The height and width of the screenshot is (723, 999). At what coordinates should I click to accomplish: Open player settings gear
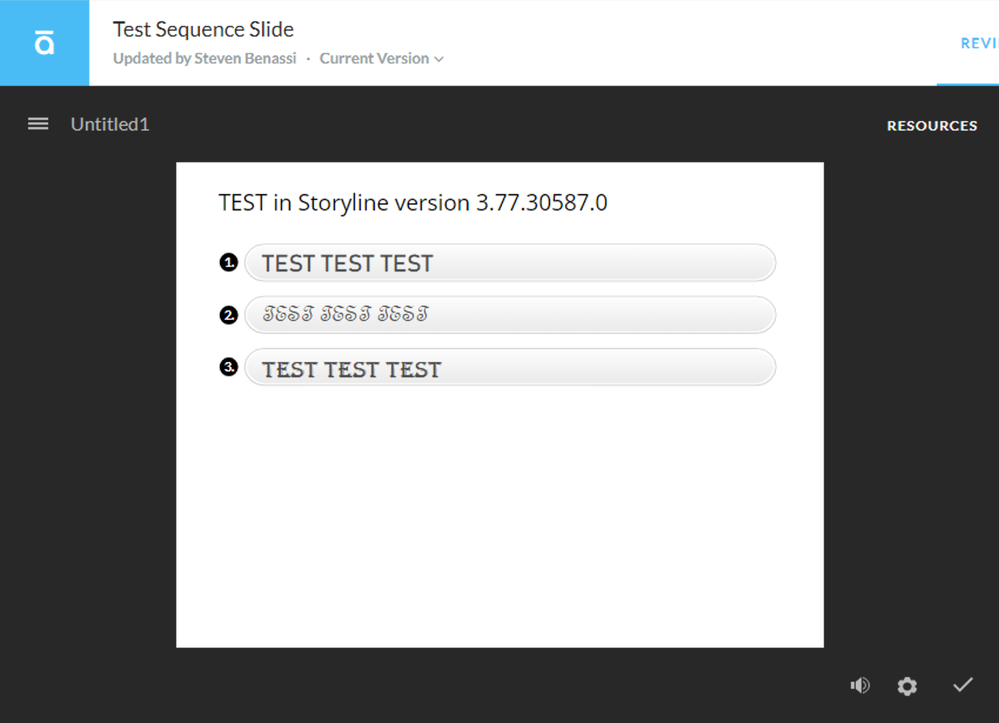907,686
